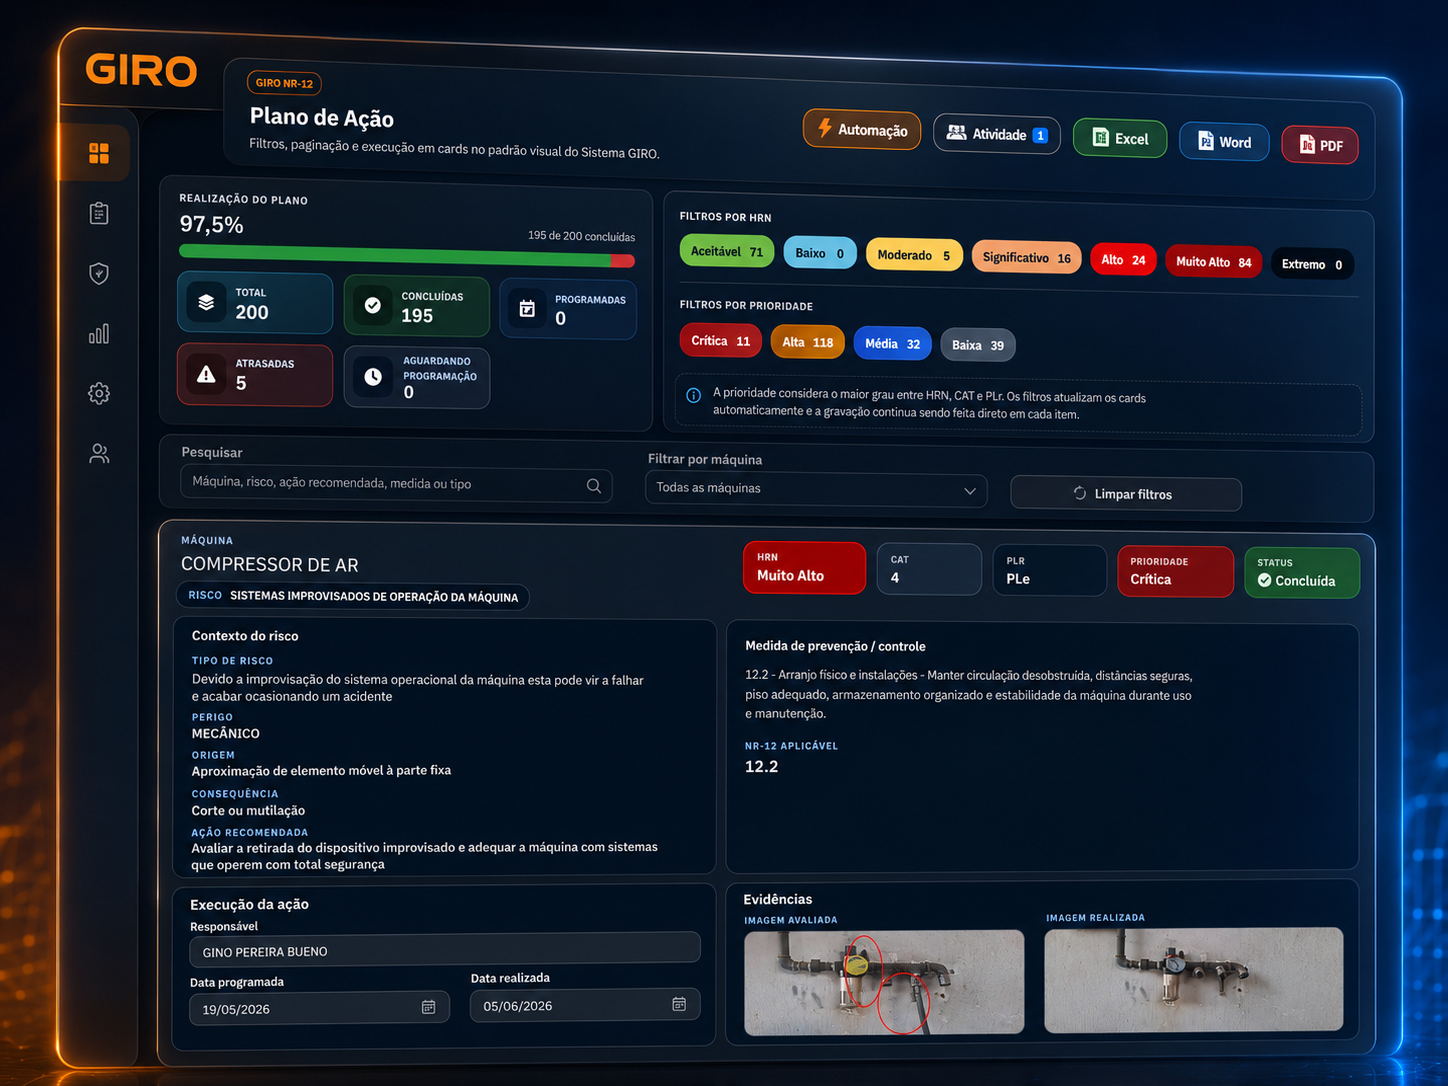Click the Prioridade Crítica red badge
1448x1086 pixels.
point(1175,571)
